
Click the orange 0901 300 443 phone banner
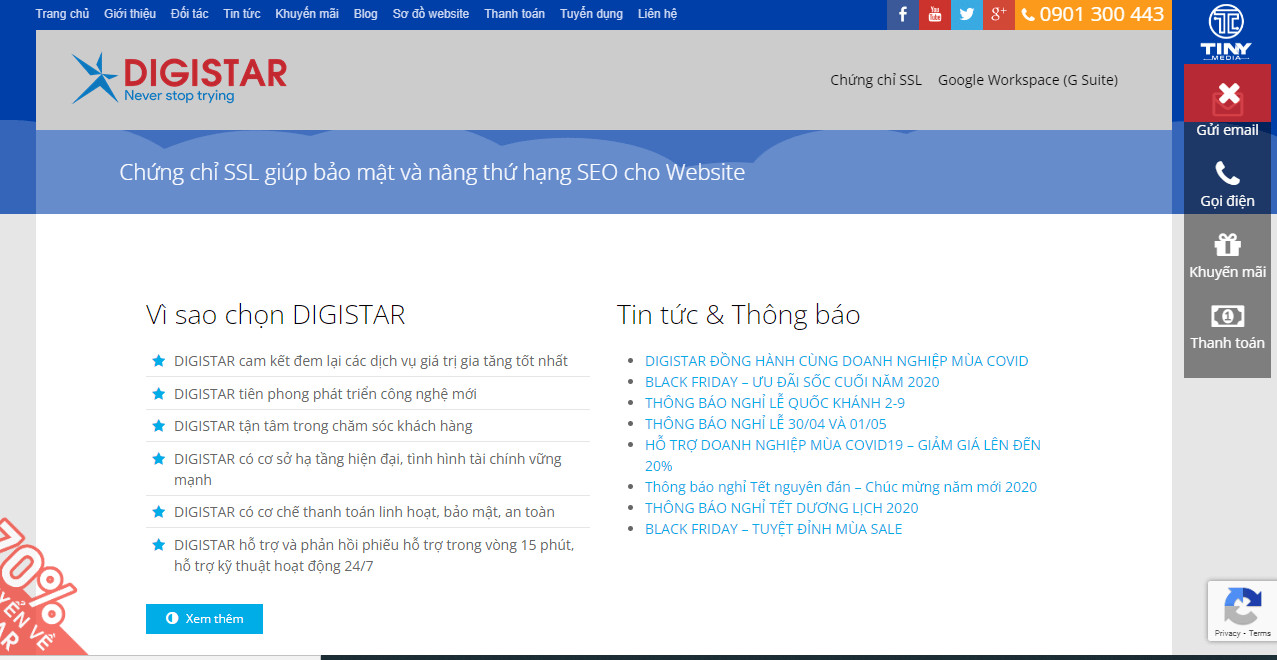pyautogui.click(x=1093, y=14)
